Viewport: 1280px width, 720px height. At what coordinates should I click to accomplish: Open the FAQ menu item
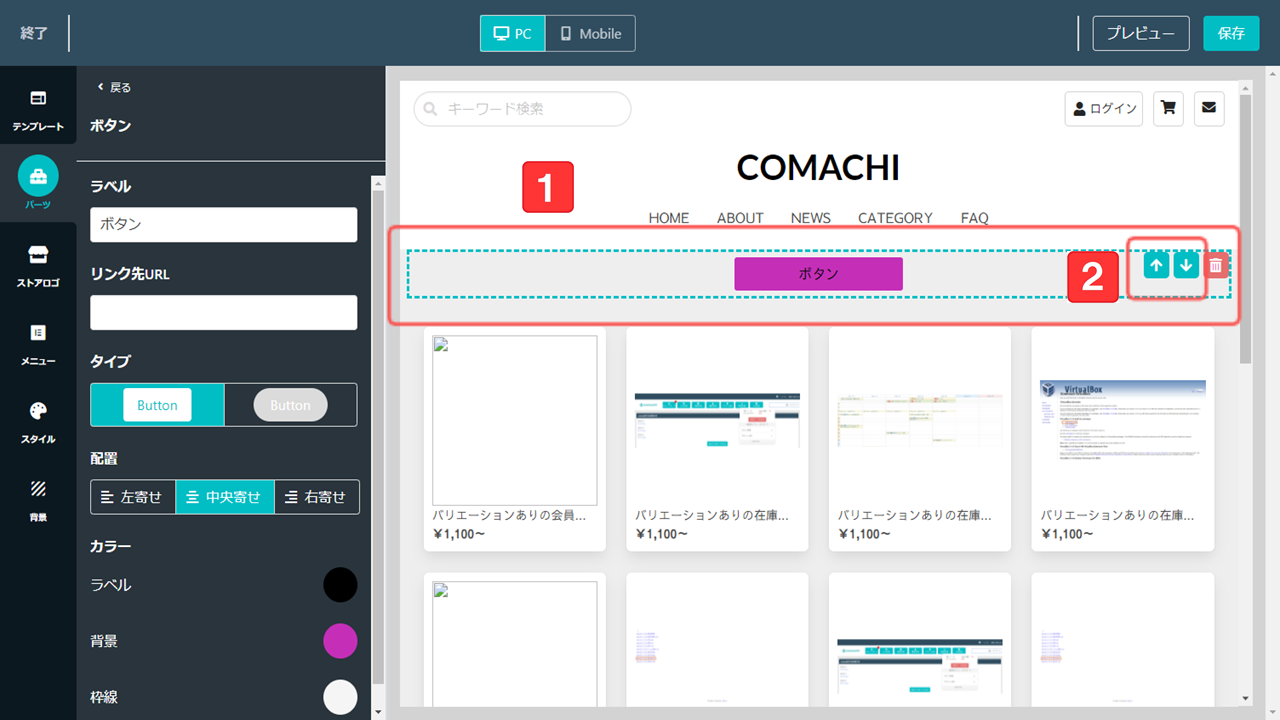974,217
